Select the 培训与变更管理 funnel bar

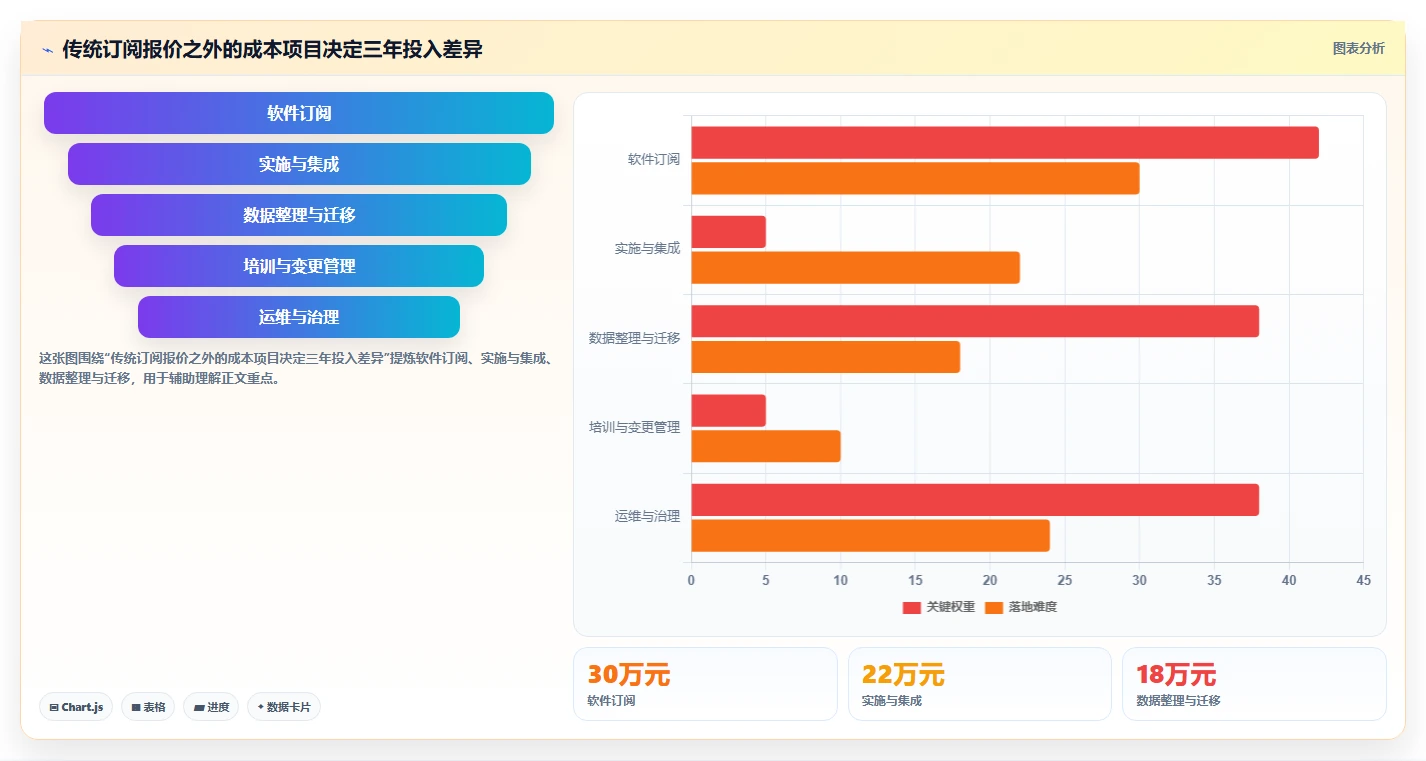click(299, 266)
